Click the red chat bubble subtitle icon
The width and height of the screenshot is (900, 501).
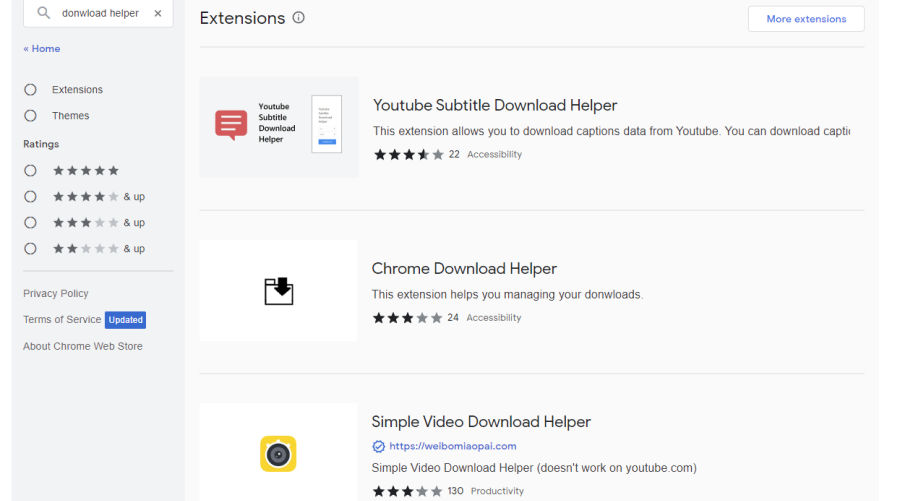tap(231, 125)
